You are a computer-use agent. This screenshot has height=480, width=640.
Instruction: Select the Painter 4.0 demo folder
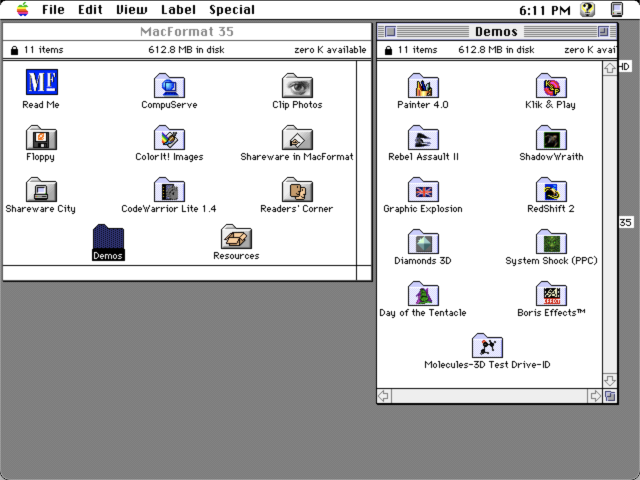tap(423, 85)
